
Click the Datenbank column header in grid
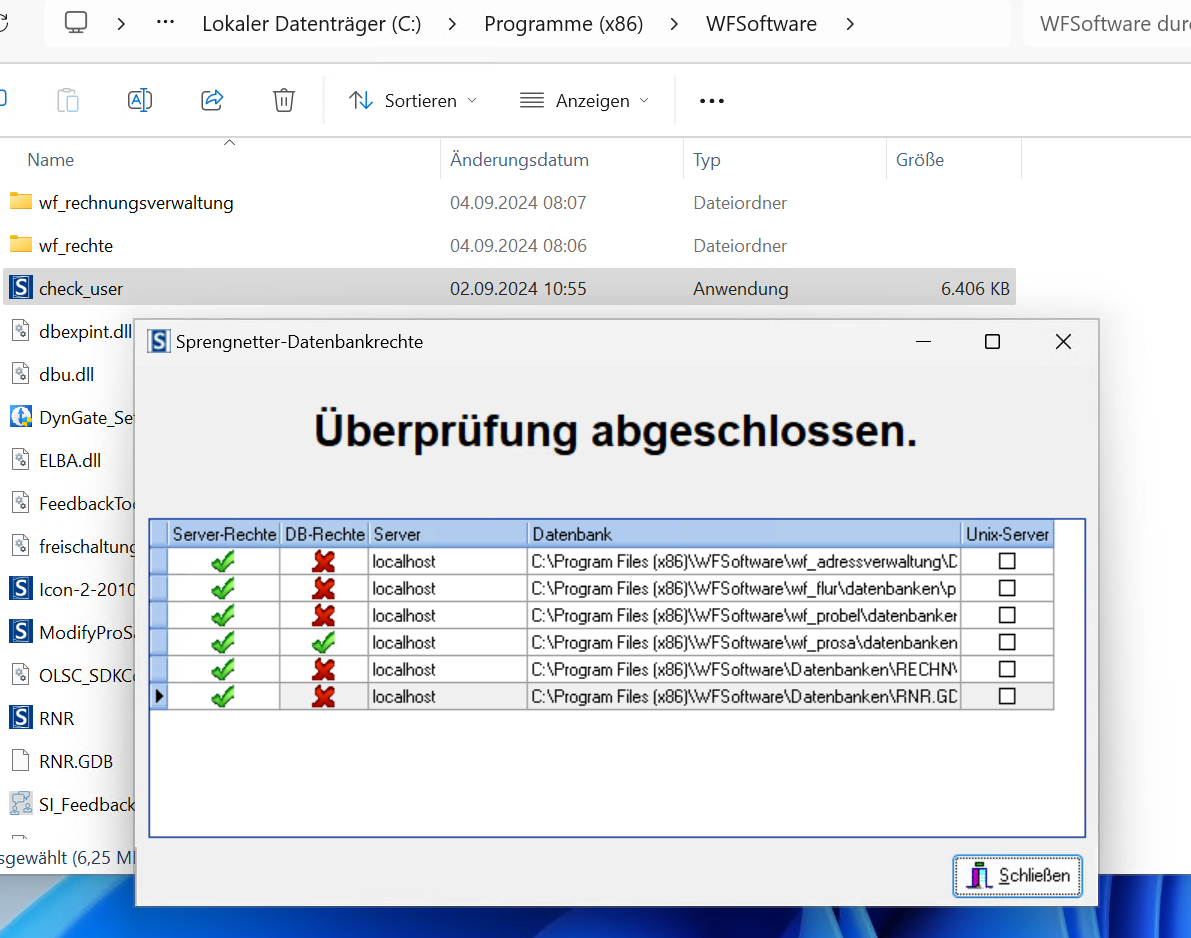[744, 534]
